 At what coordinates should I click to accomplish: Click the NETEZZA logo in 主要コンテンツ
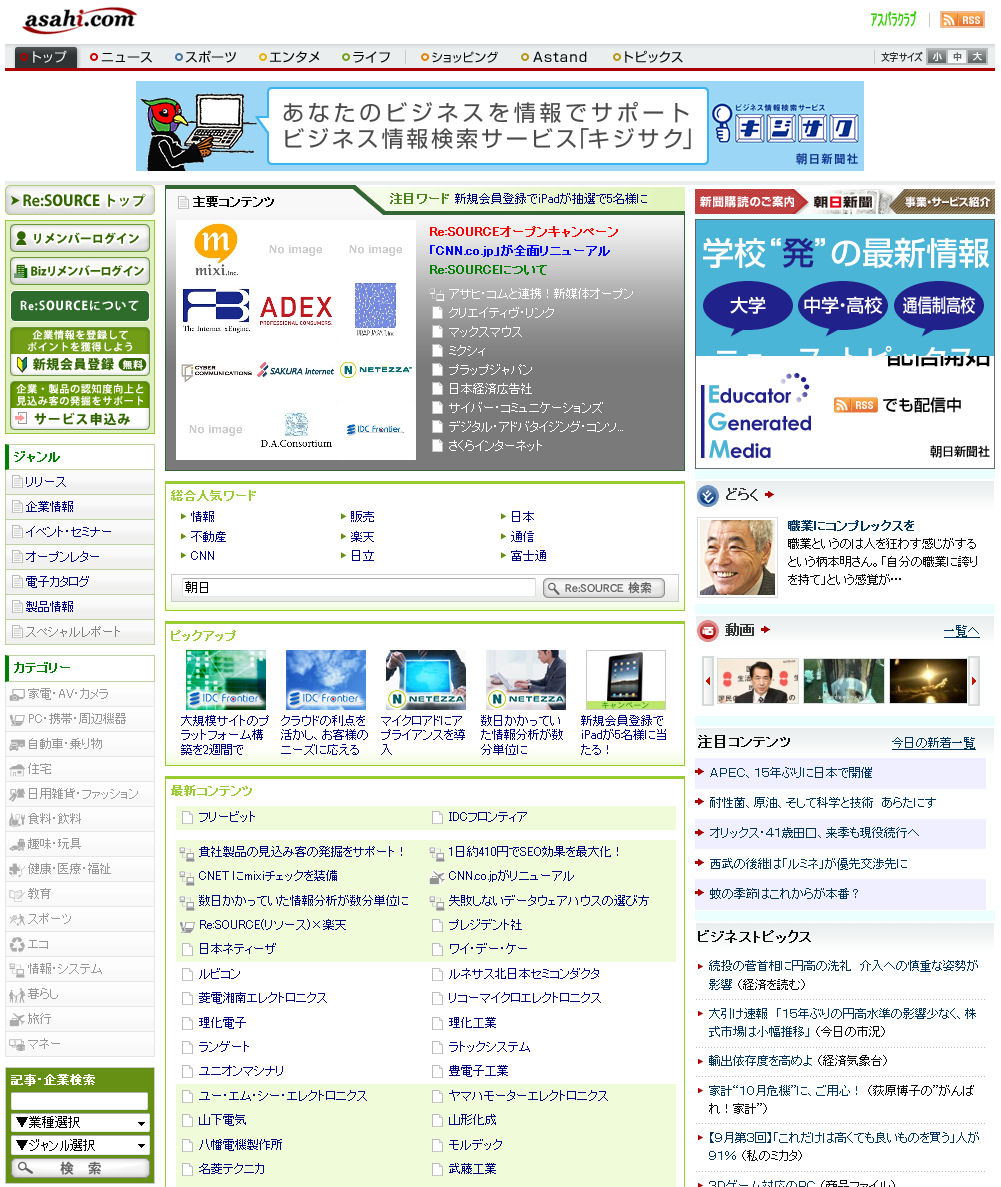(376, 369)
